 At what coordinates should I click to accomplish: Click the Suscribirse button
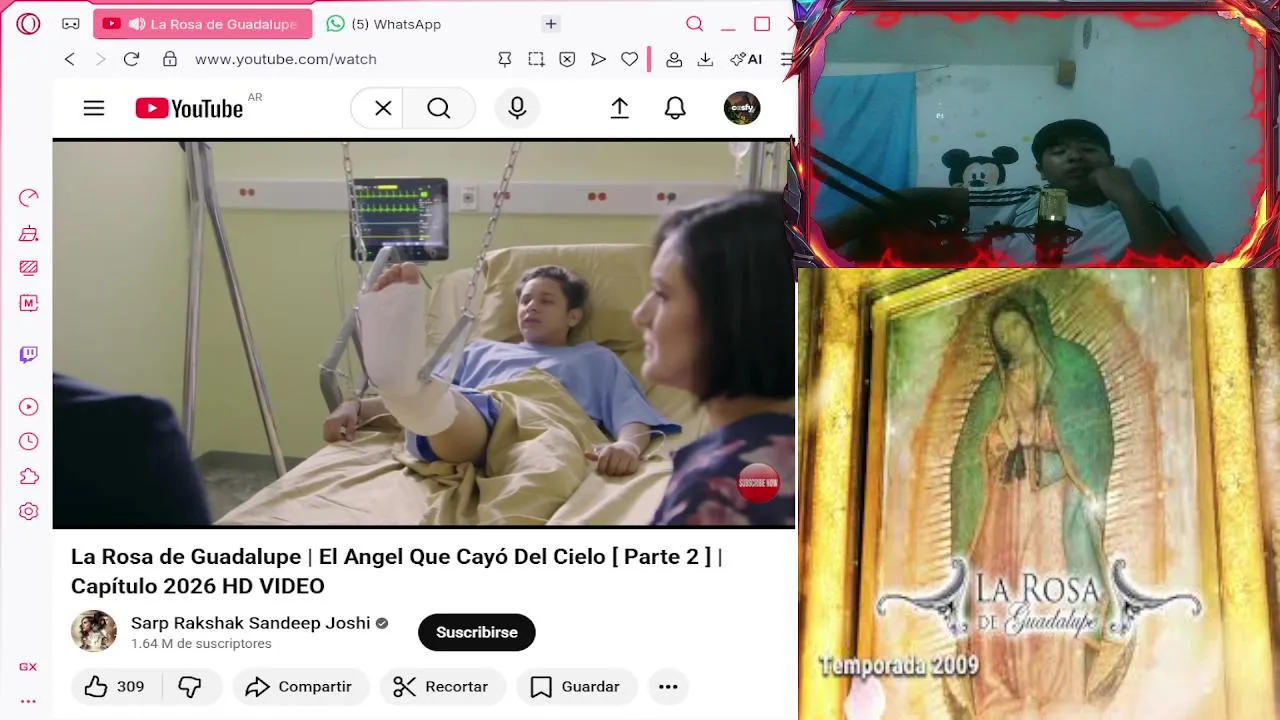point(477,632)
